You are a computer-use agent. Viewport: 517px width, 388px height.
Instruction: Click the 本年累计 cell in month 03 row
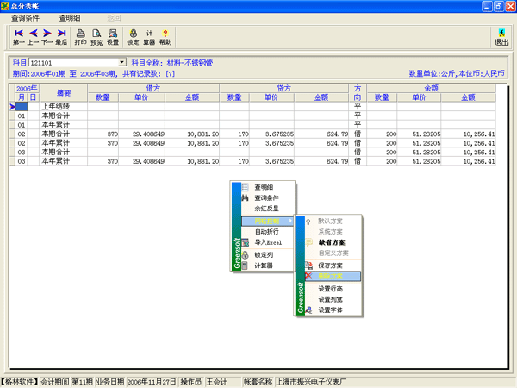[x=63, y=161]
